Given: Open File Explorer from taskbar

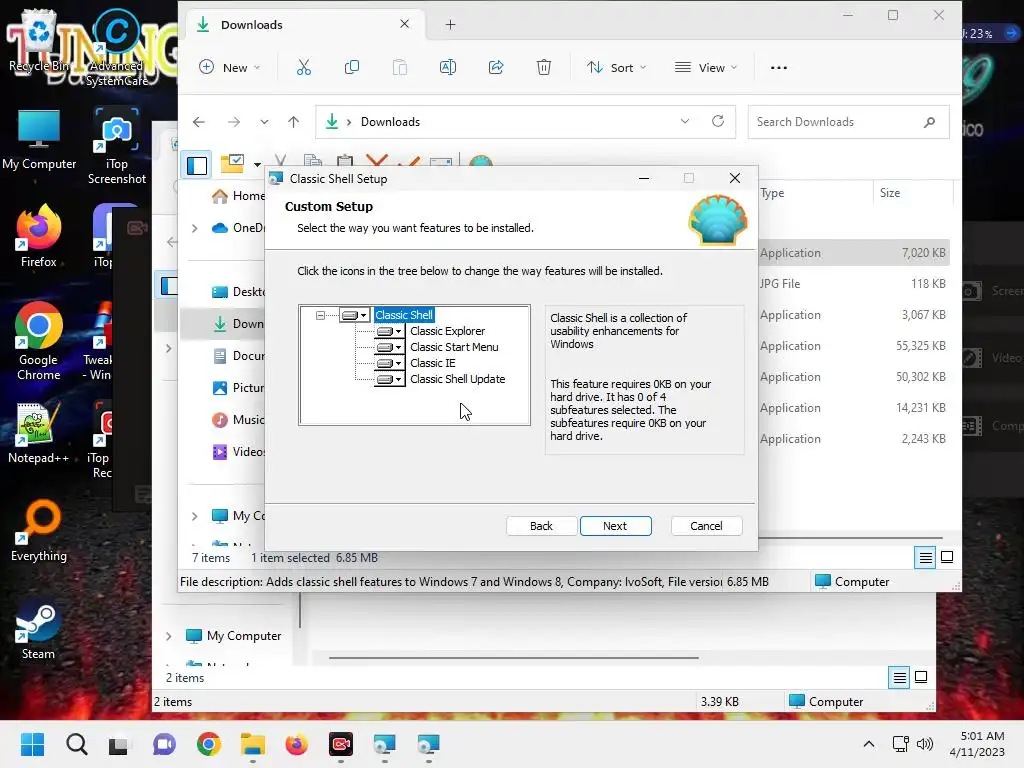Looking at the screenshot, I should 252,744.
